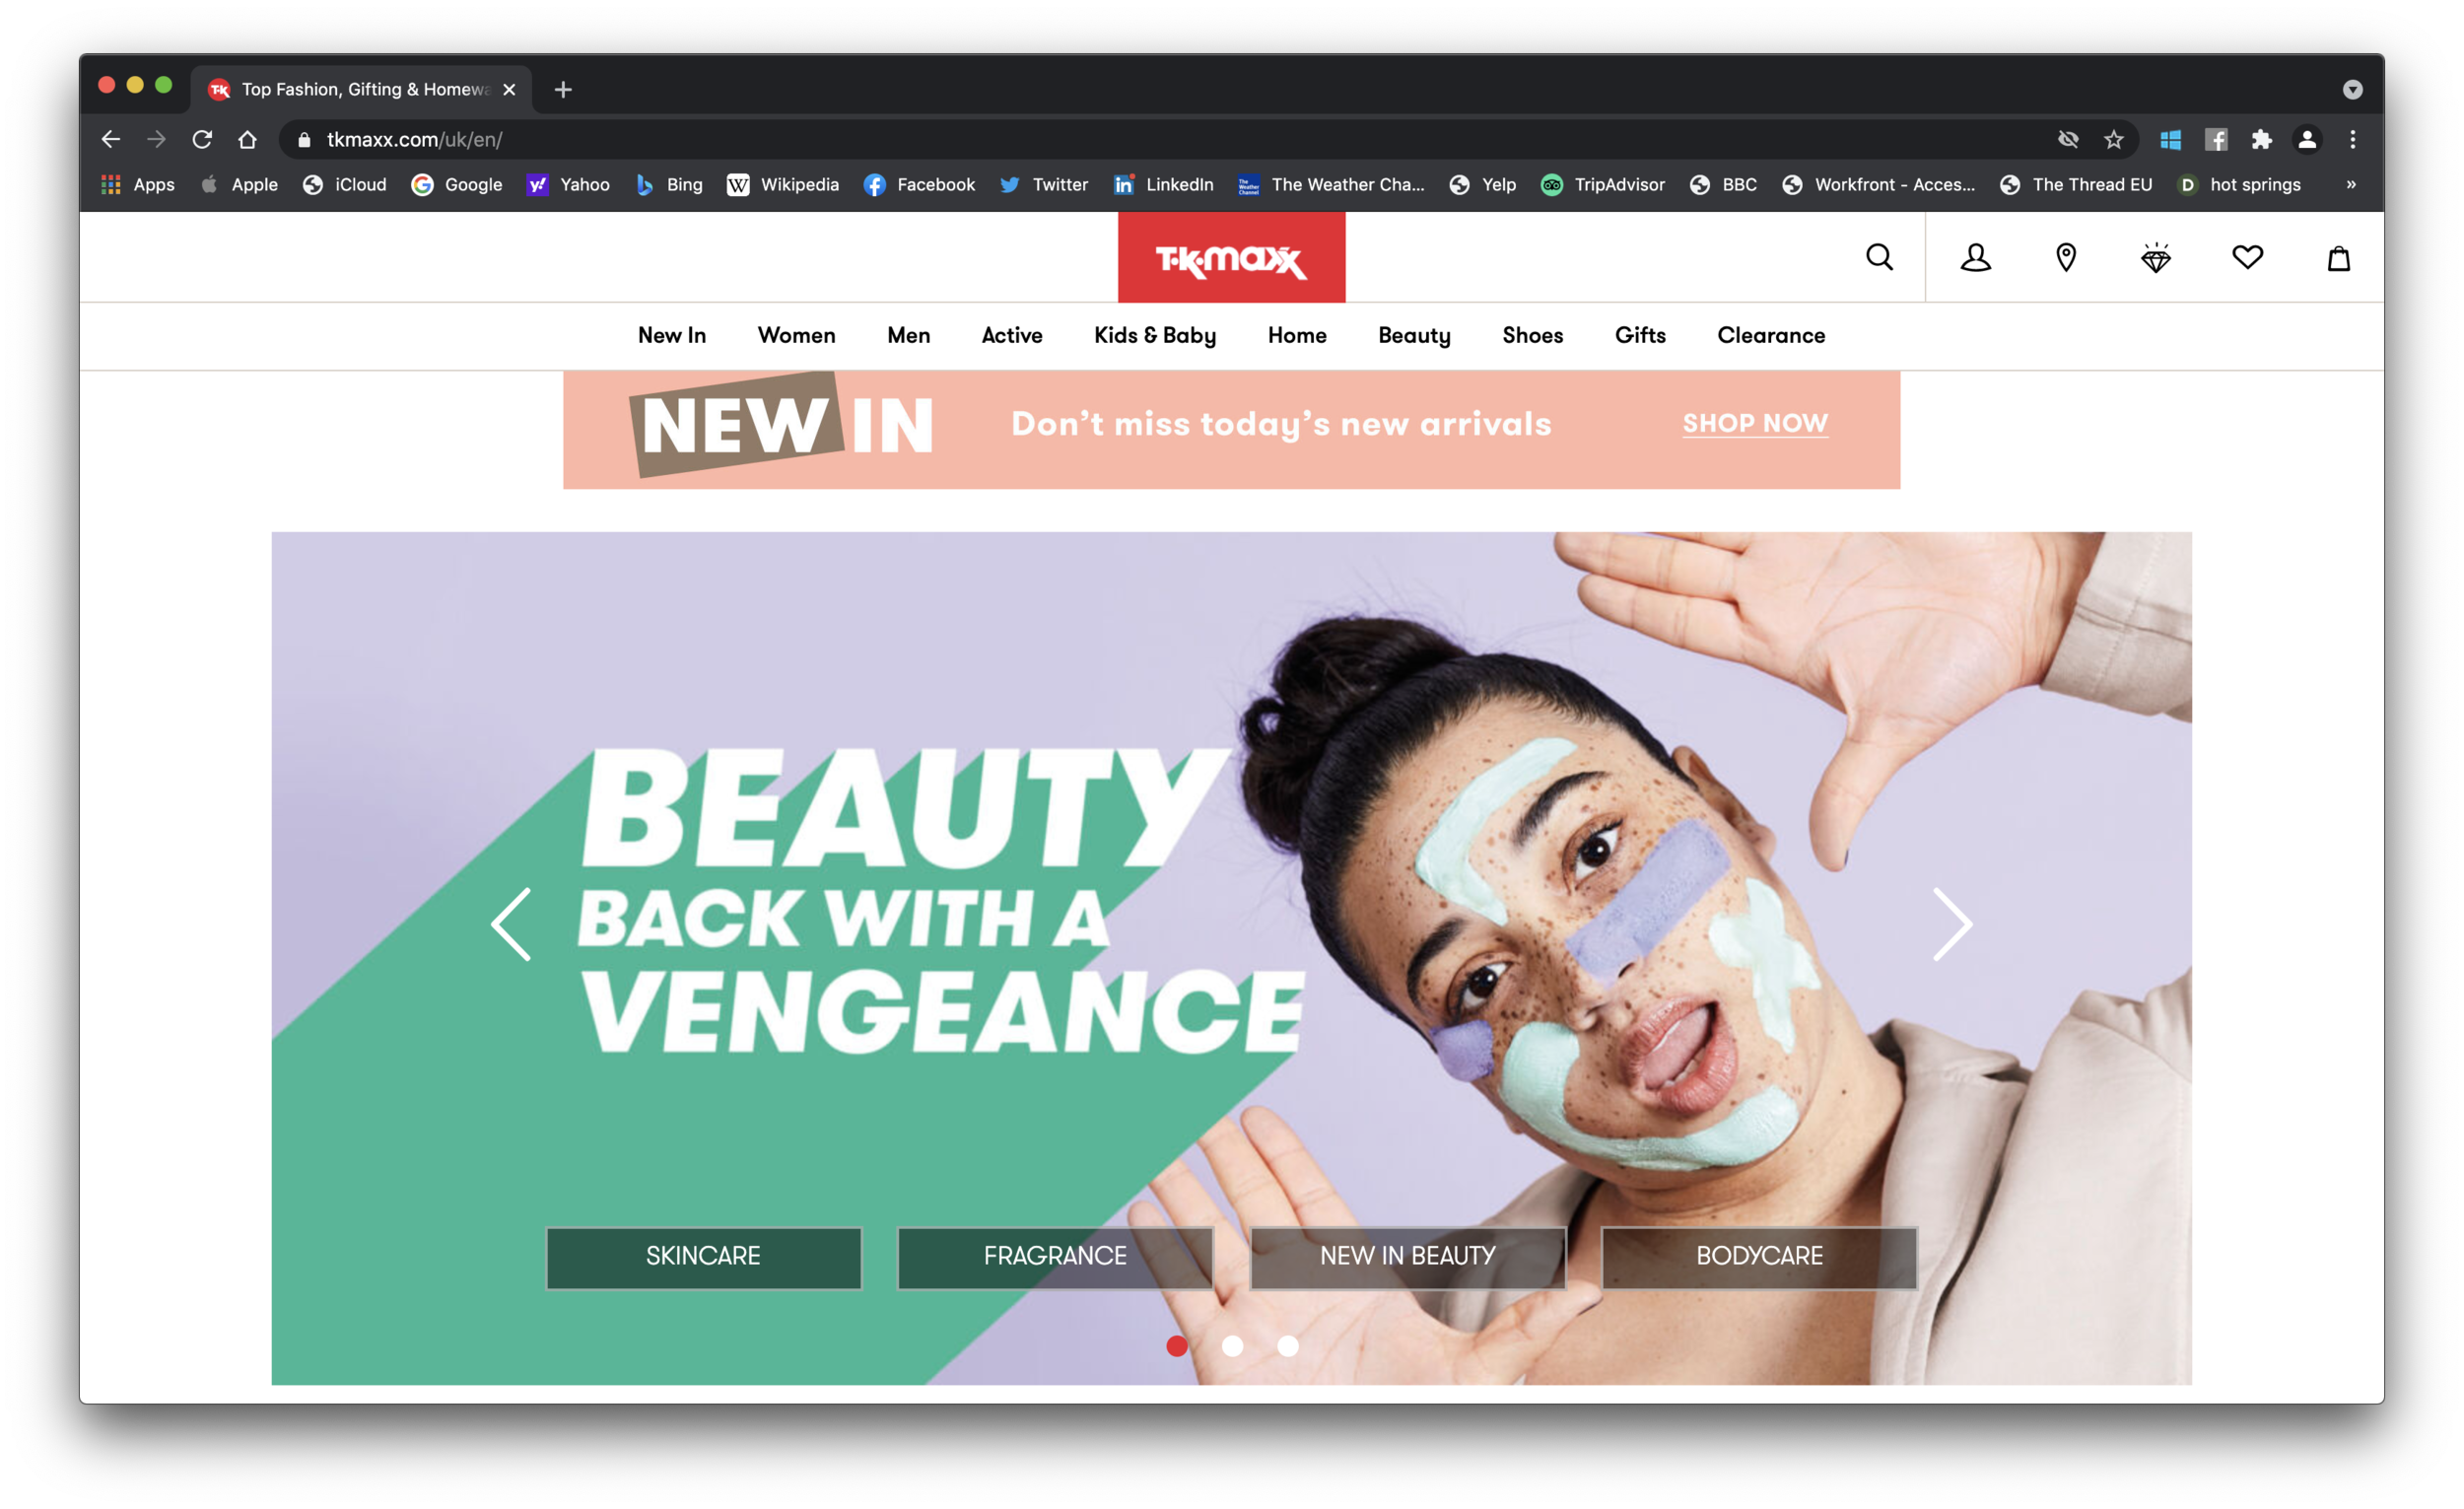
Task: Open the shopping bag icon
Action: [x=2338, y=258]
